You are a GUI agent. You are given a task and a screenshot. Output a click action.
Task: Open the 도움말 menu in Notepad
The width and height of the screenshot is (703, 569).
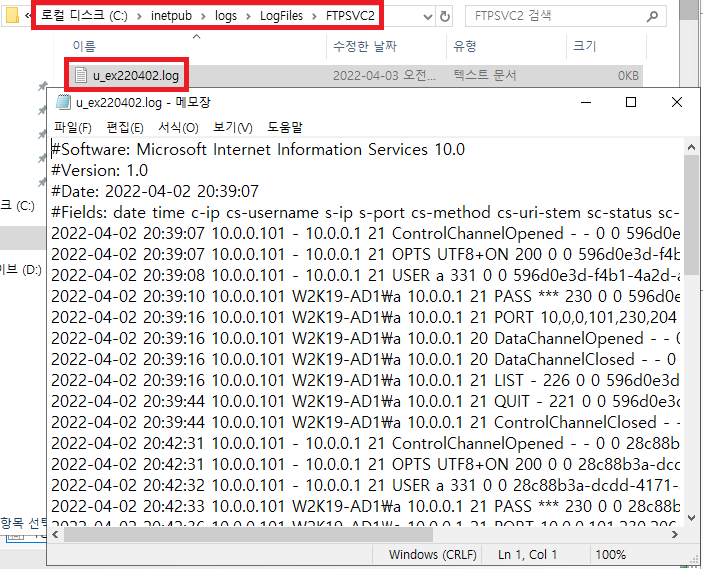click(x=285, y=128)
